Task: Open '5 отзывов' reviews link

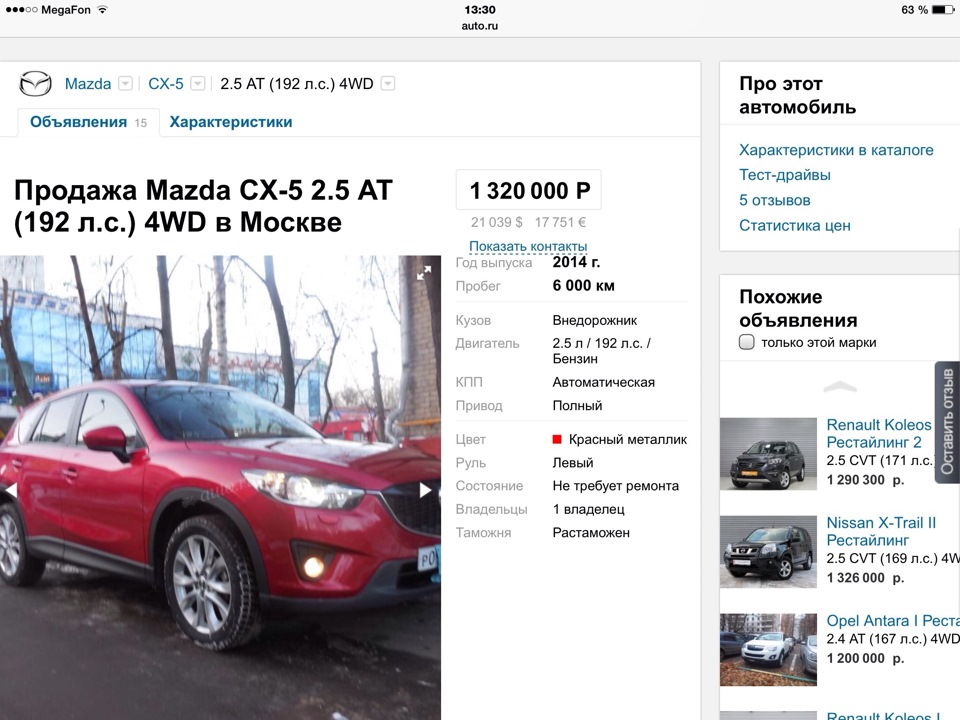Action: pos(774,200)
